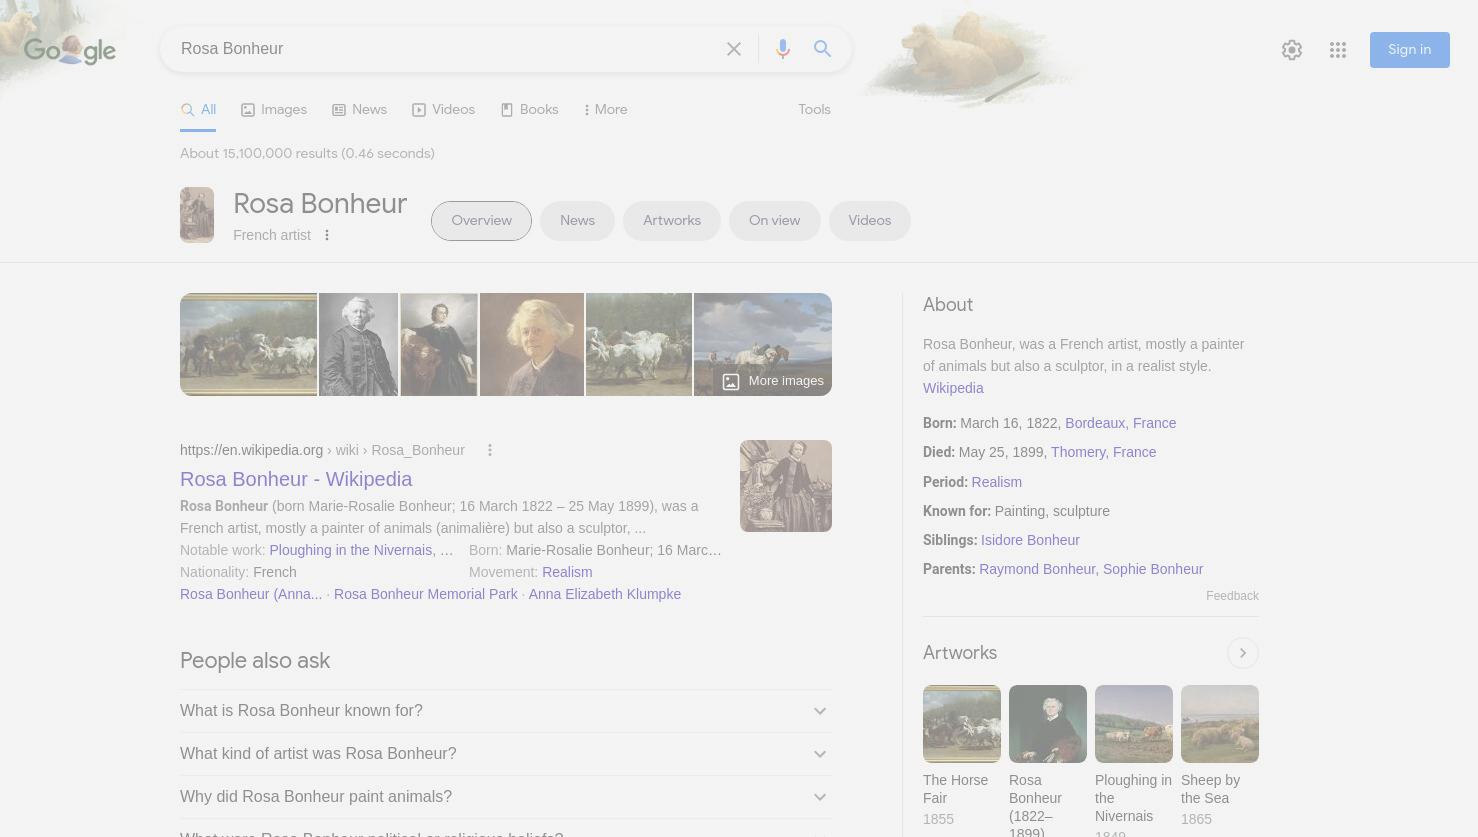This screenshot has height=837, width=1478.
Task: Click the Rosa Bonheur search input field
Action: click(x=445, y=49)
